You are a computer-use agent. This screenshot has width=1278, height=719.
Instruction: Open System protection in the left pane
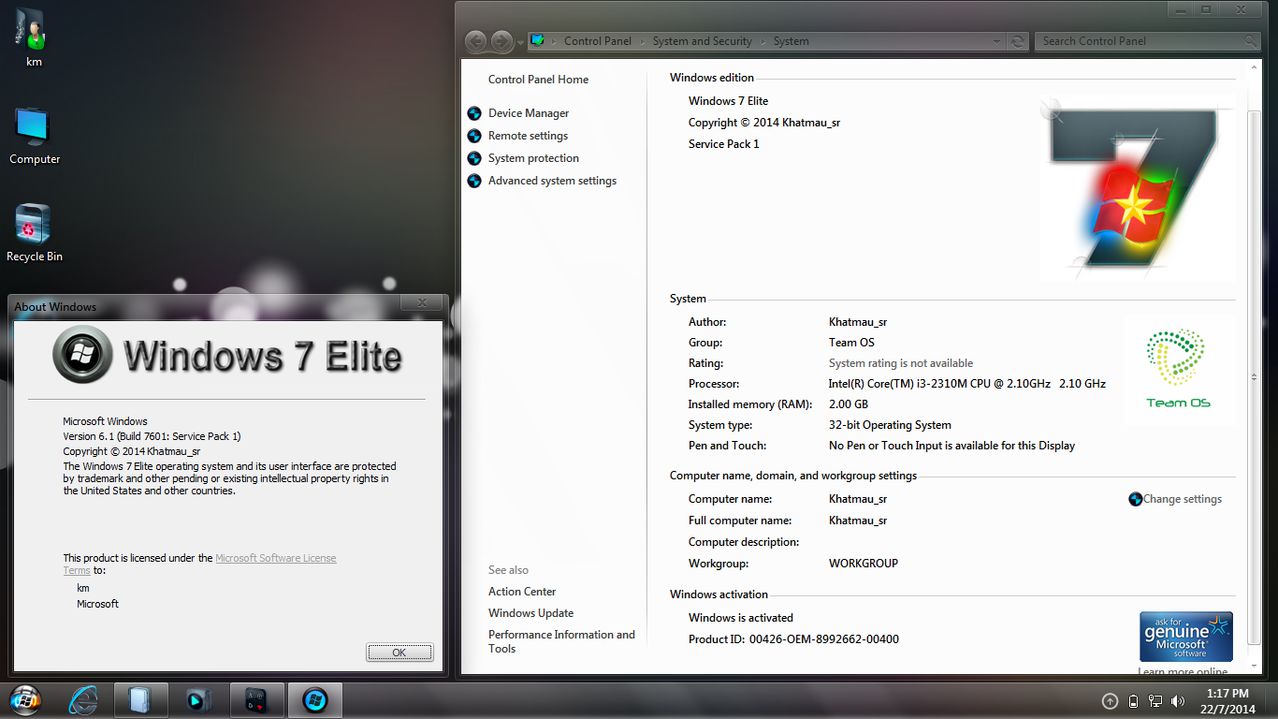tap(533, 158)
